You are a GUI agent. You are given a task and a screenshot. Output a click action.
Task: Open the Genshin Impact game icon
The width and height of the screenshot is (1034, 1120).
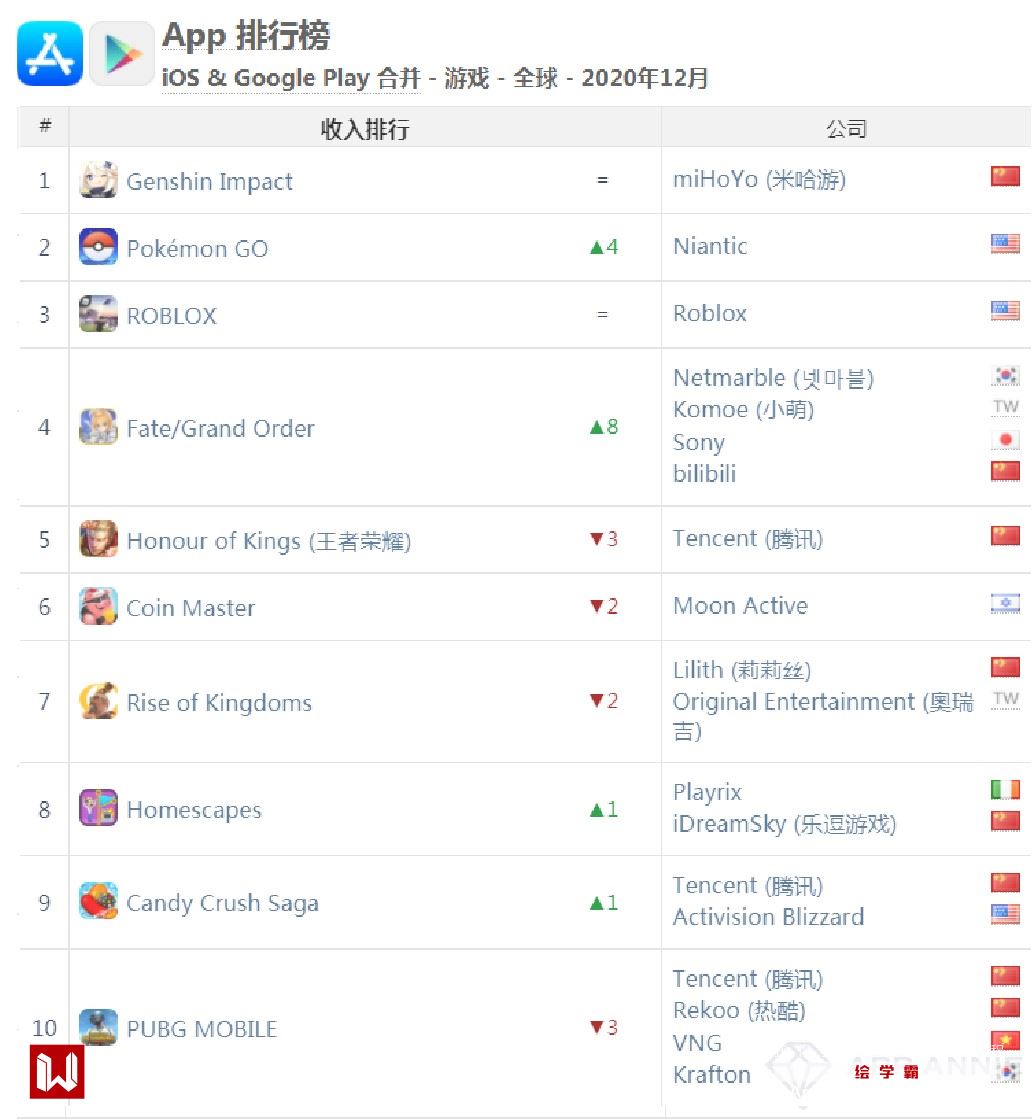tap(99, 180)
